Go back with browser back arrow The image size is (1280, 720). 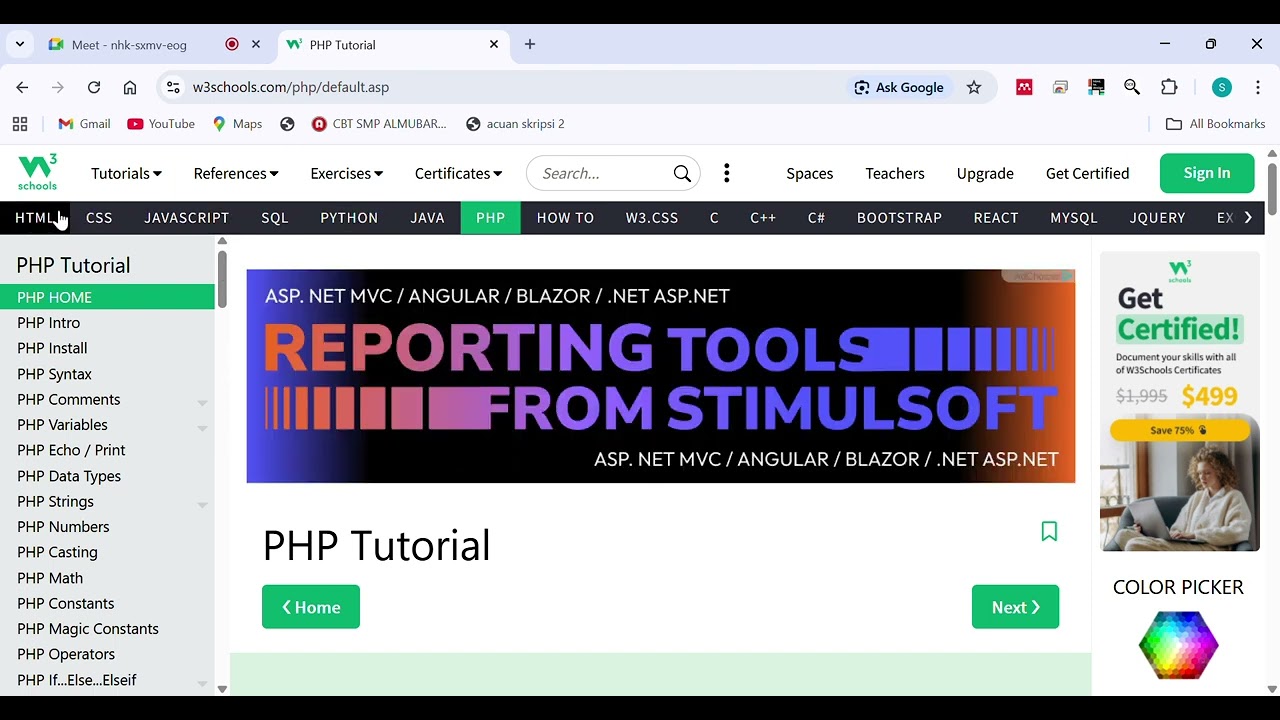[x=22, y=87]
